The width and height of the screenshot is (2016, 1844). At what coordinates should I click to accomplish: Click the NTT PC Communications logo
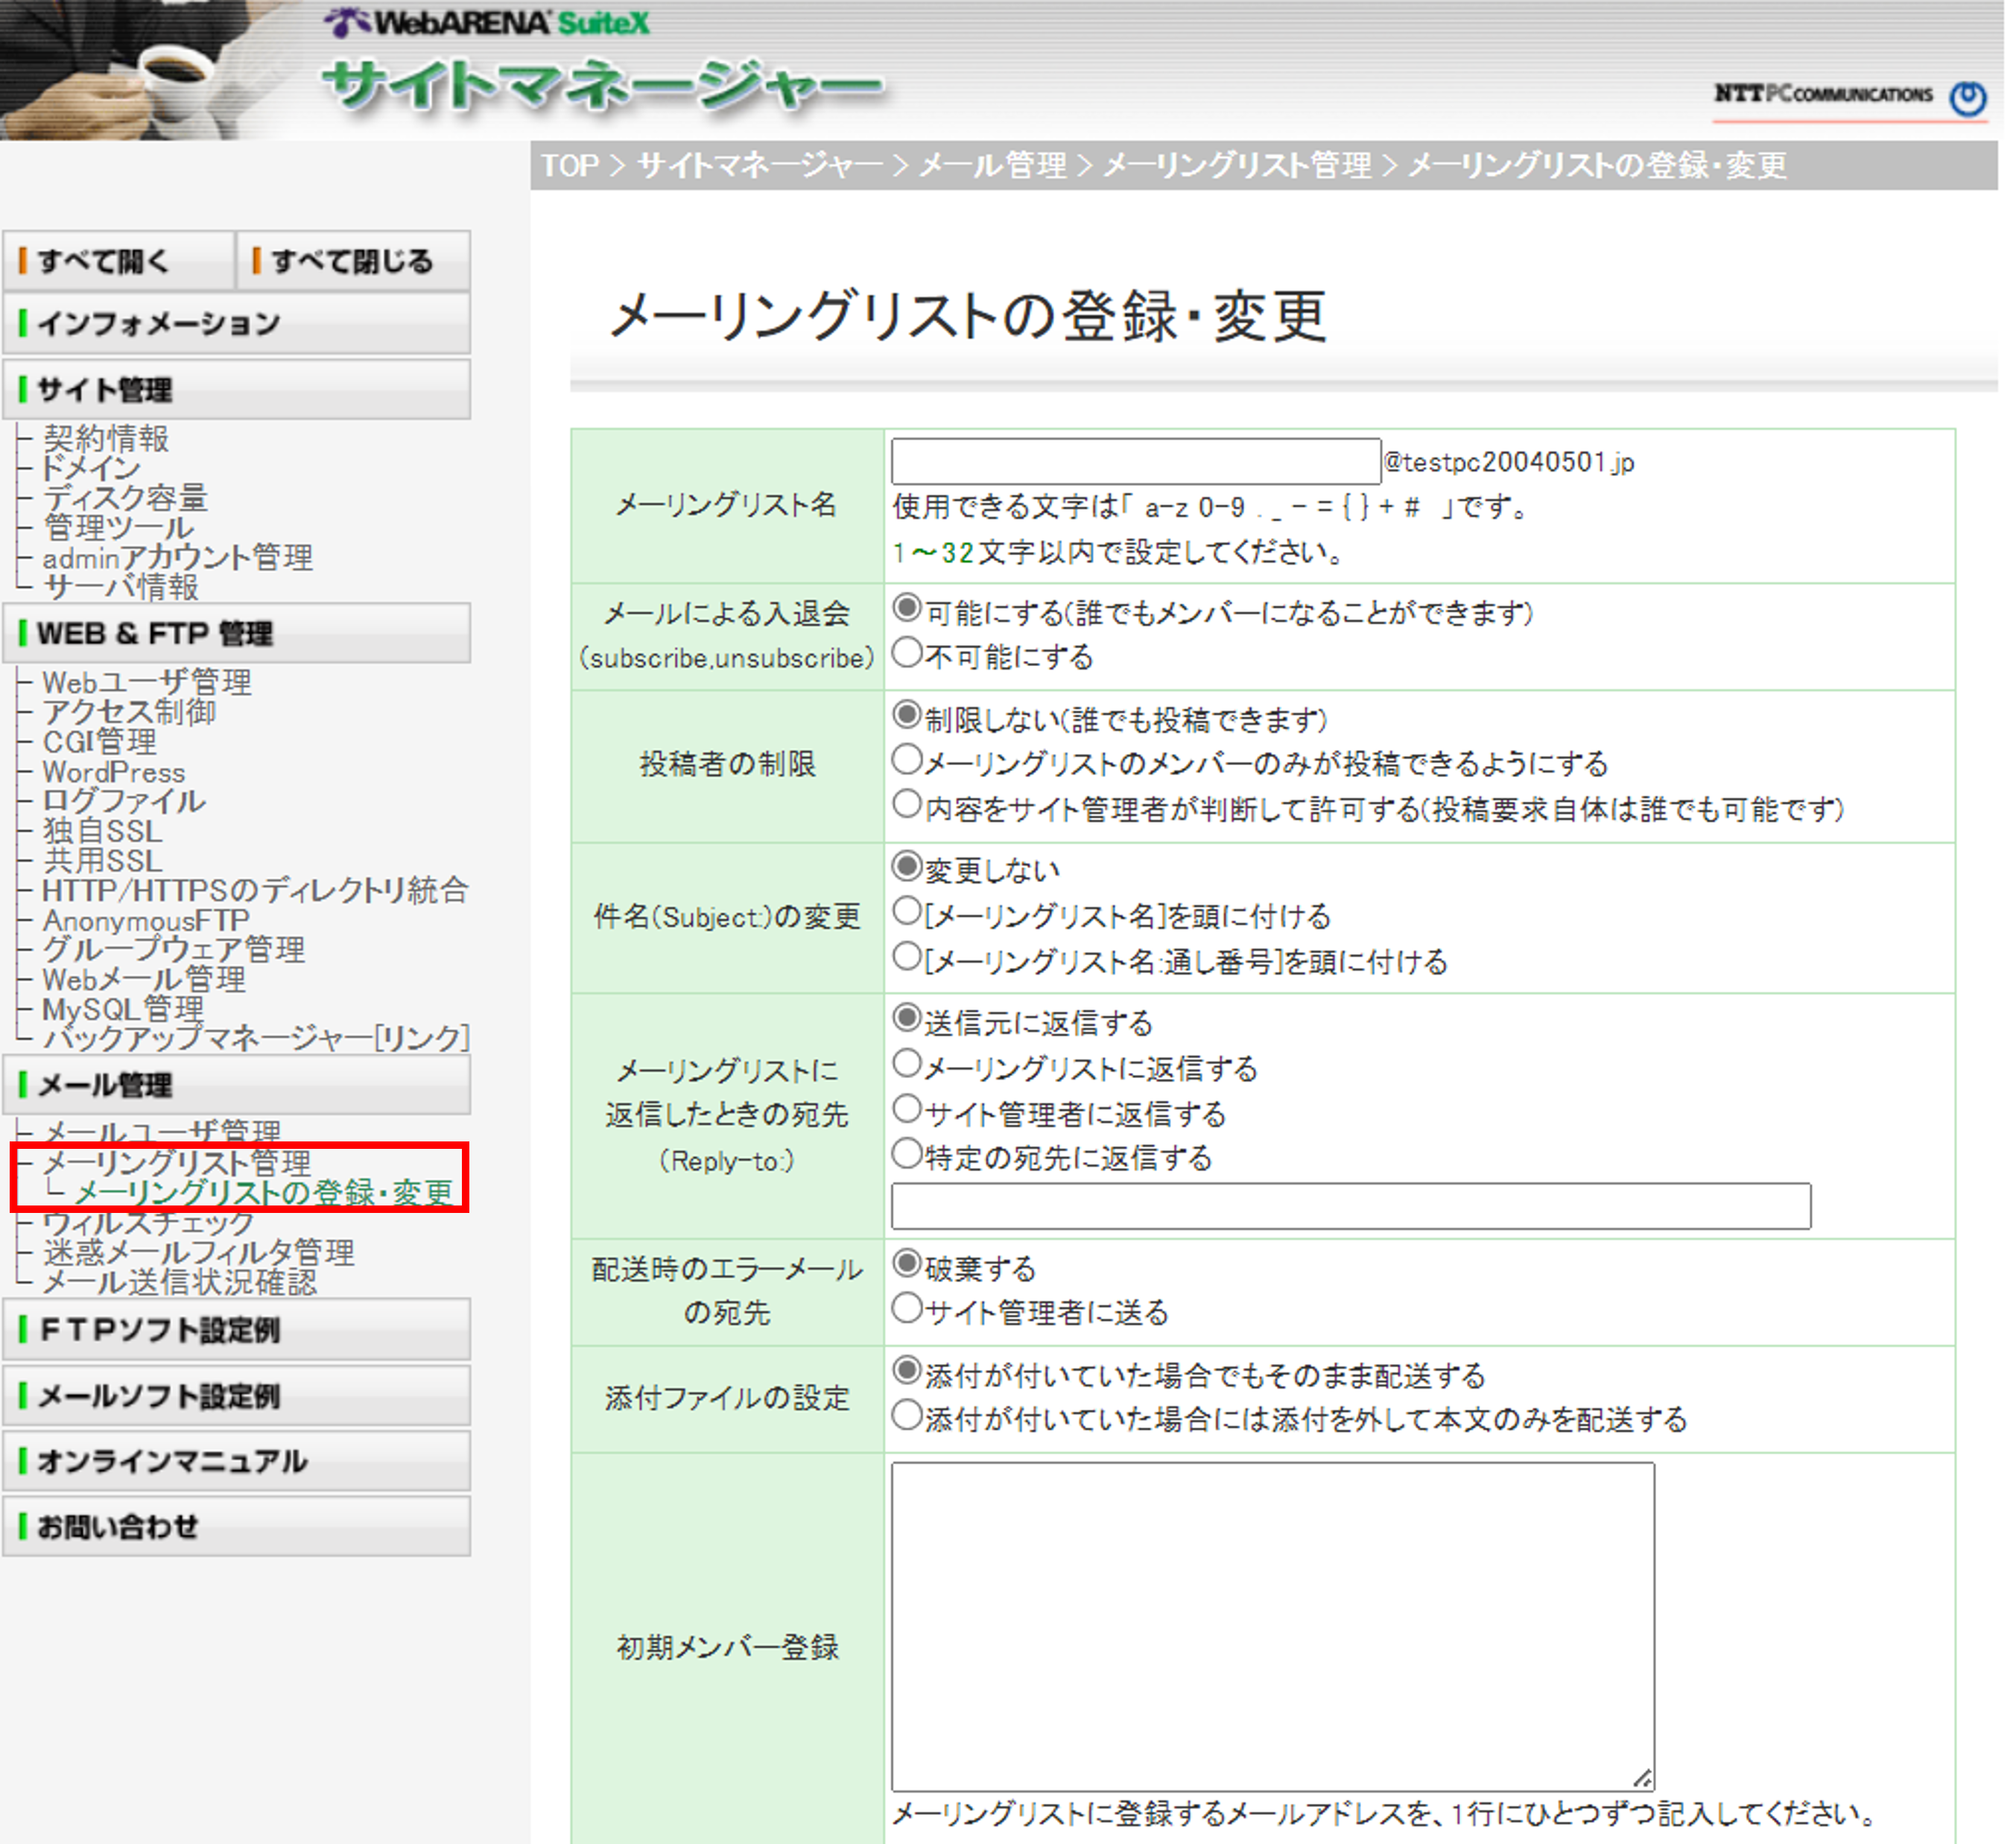pyautogui.click(x=1822, y=94)
